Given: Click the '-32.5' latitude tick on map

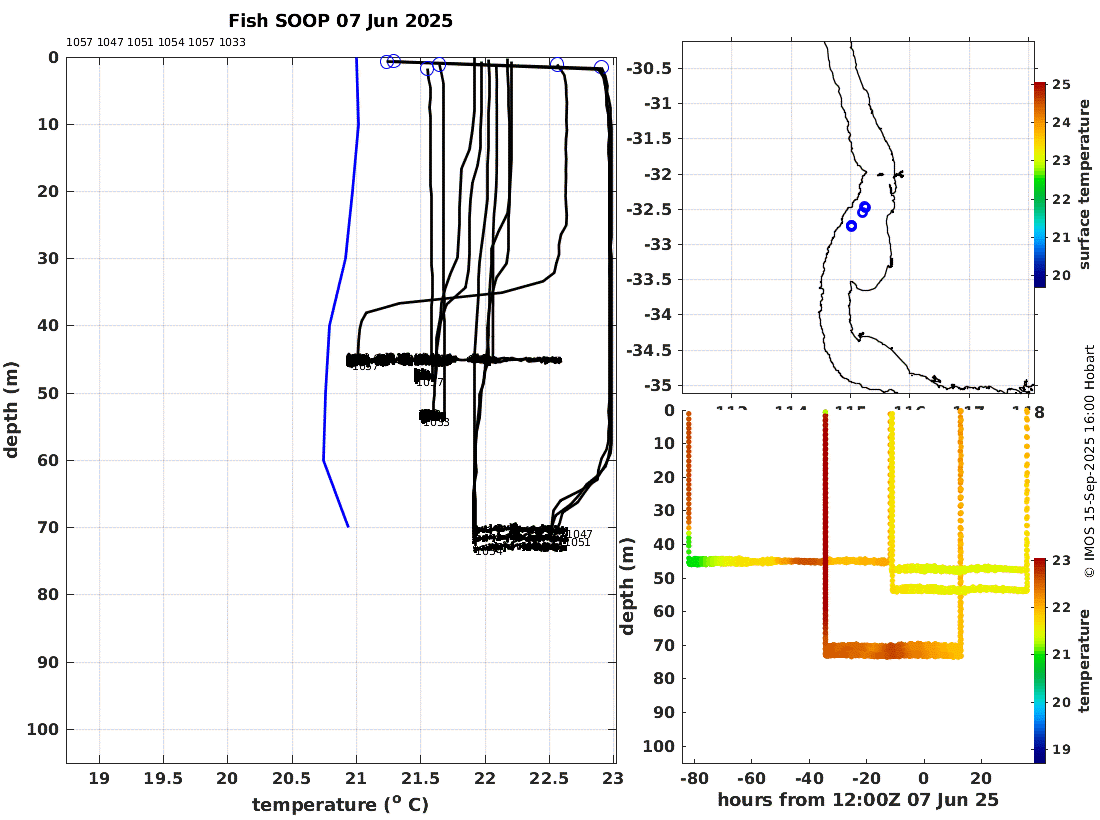Looking at the screenshot, I should 649,209.
